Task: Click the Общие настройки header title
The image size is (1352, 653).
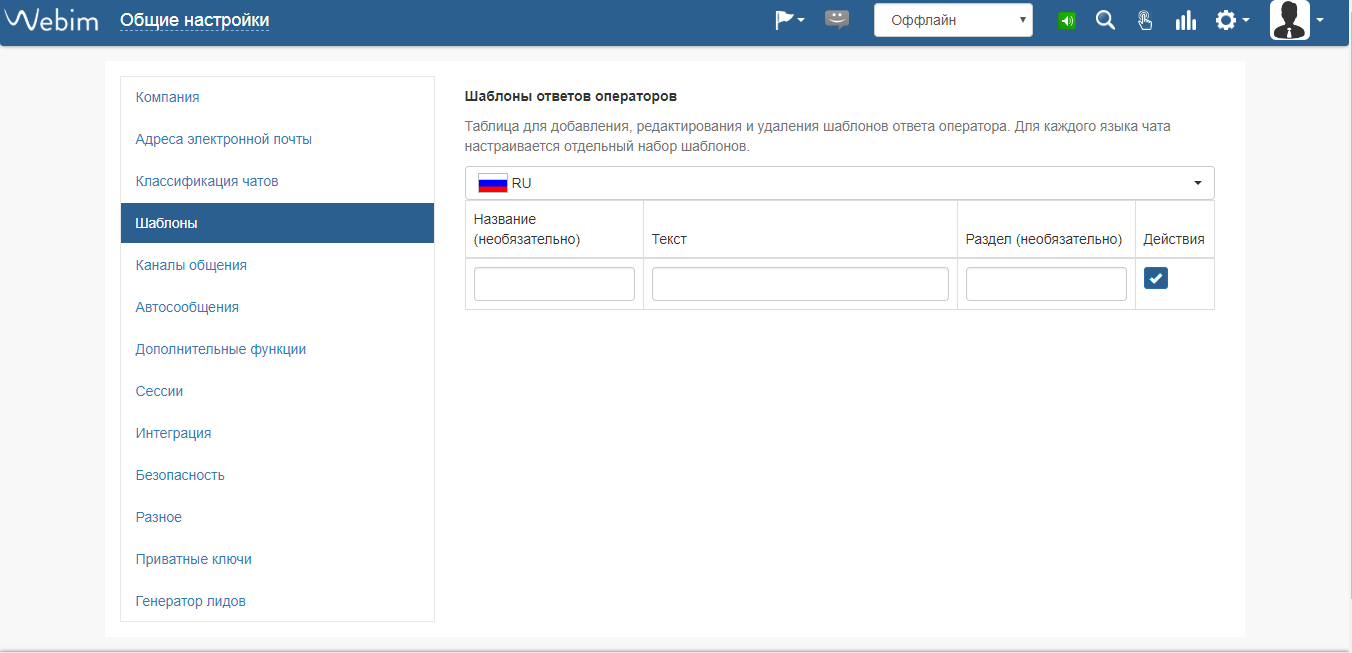Action: (194, 20)
